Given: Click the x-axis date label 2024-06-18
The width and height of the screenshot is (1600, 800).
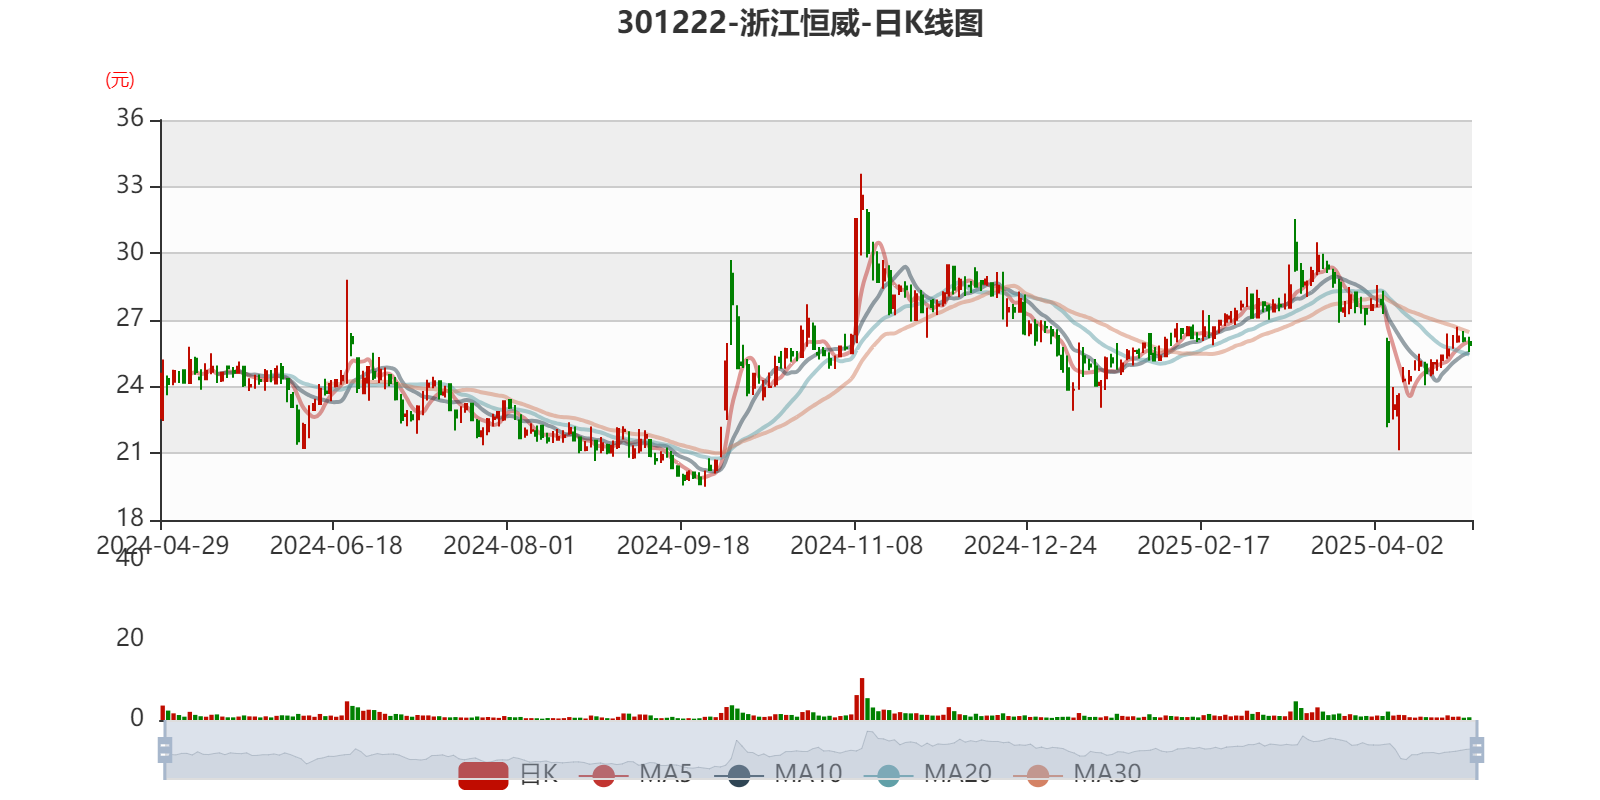Looking at the screenshot, I should pyautogui.click(x=336, y=545).
